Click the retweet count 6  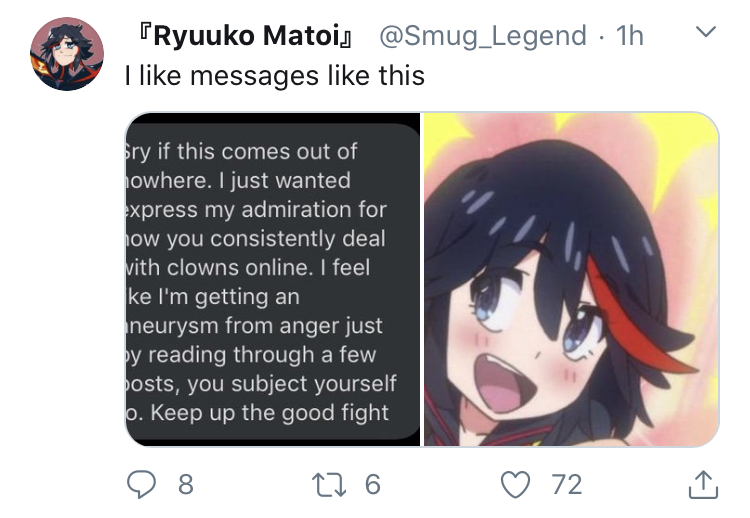tap(373, 485)
